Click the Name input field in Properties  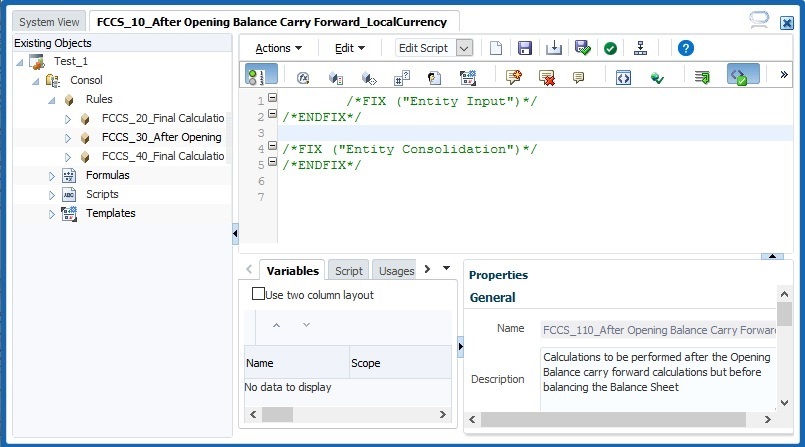tap(658, 330)
